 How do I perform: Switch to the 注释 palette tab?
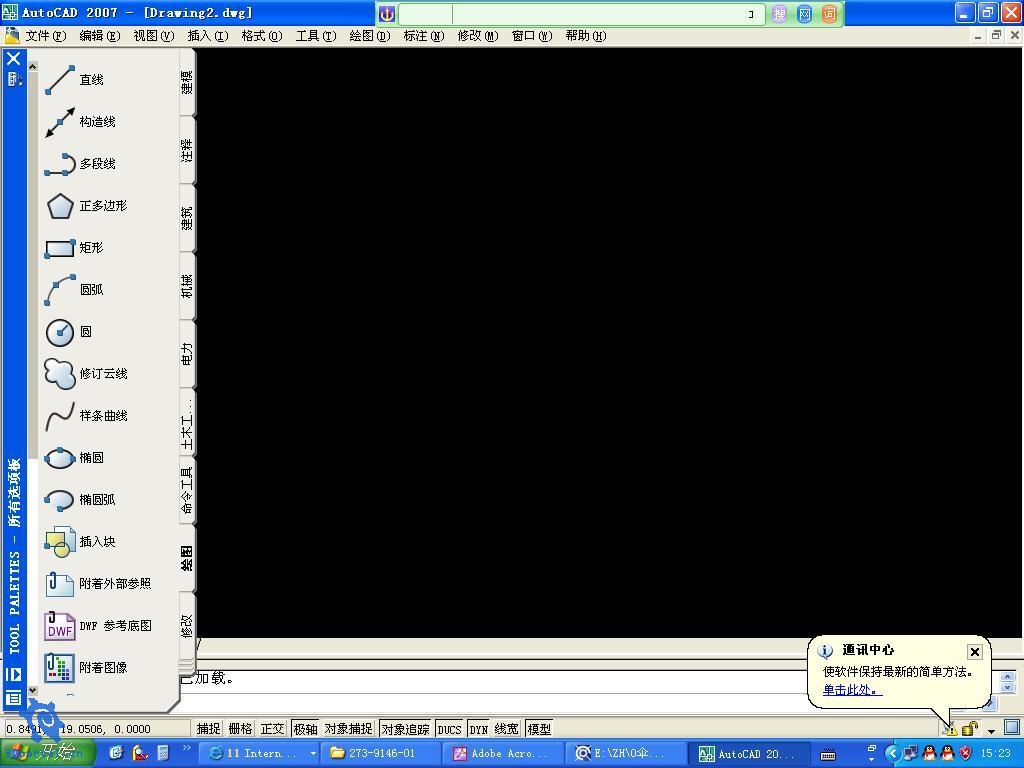pos(187,150)
